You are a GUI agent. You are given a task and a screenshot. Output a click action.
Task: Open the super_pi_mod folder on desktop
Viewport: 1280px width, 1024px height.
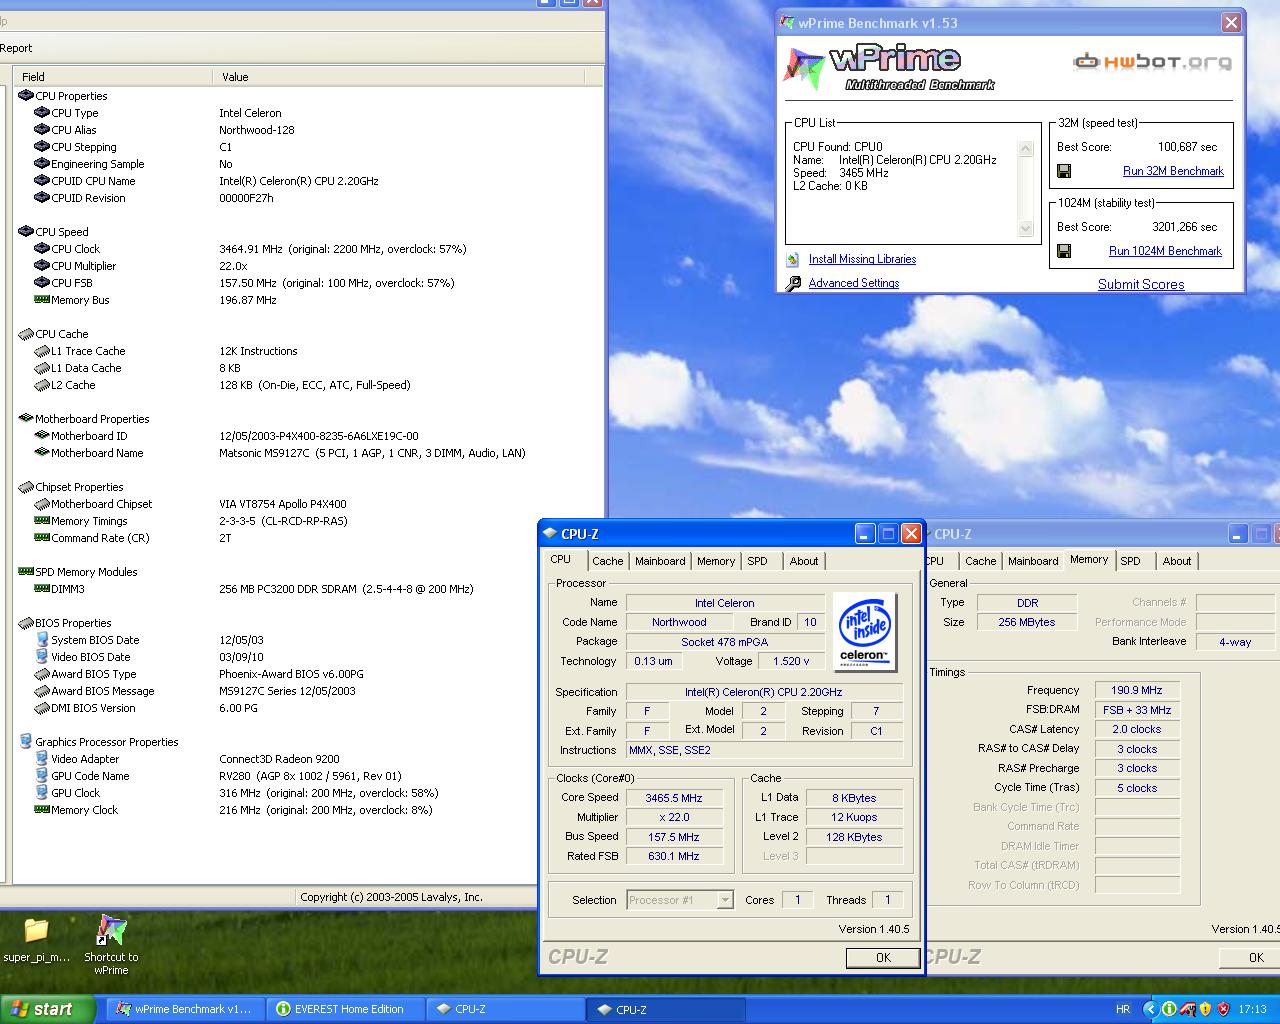pos(36,939)
